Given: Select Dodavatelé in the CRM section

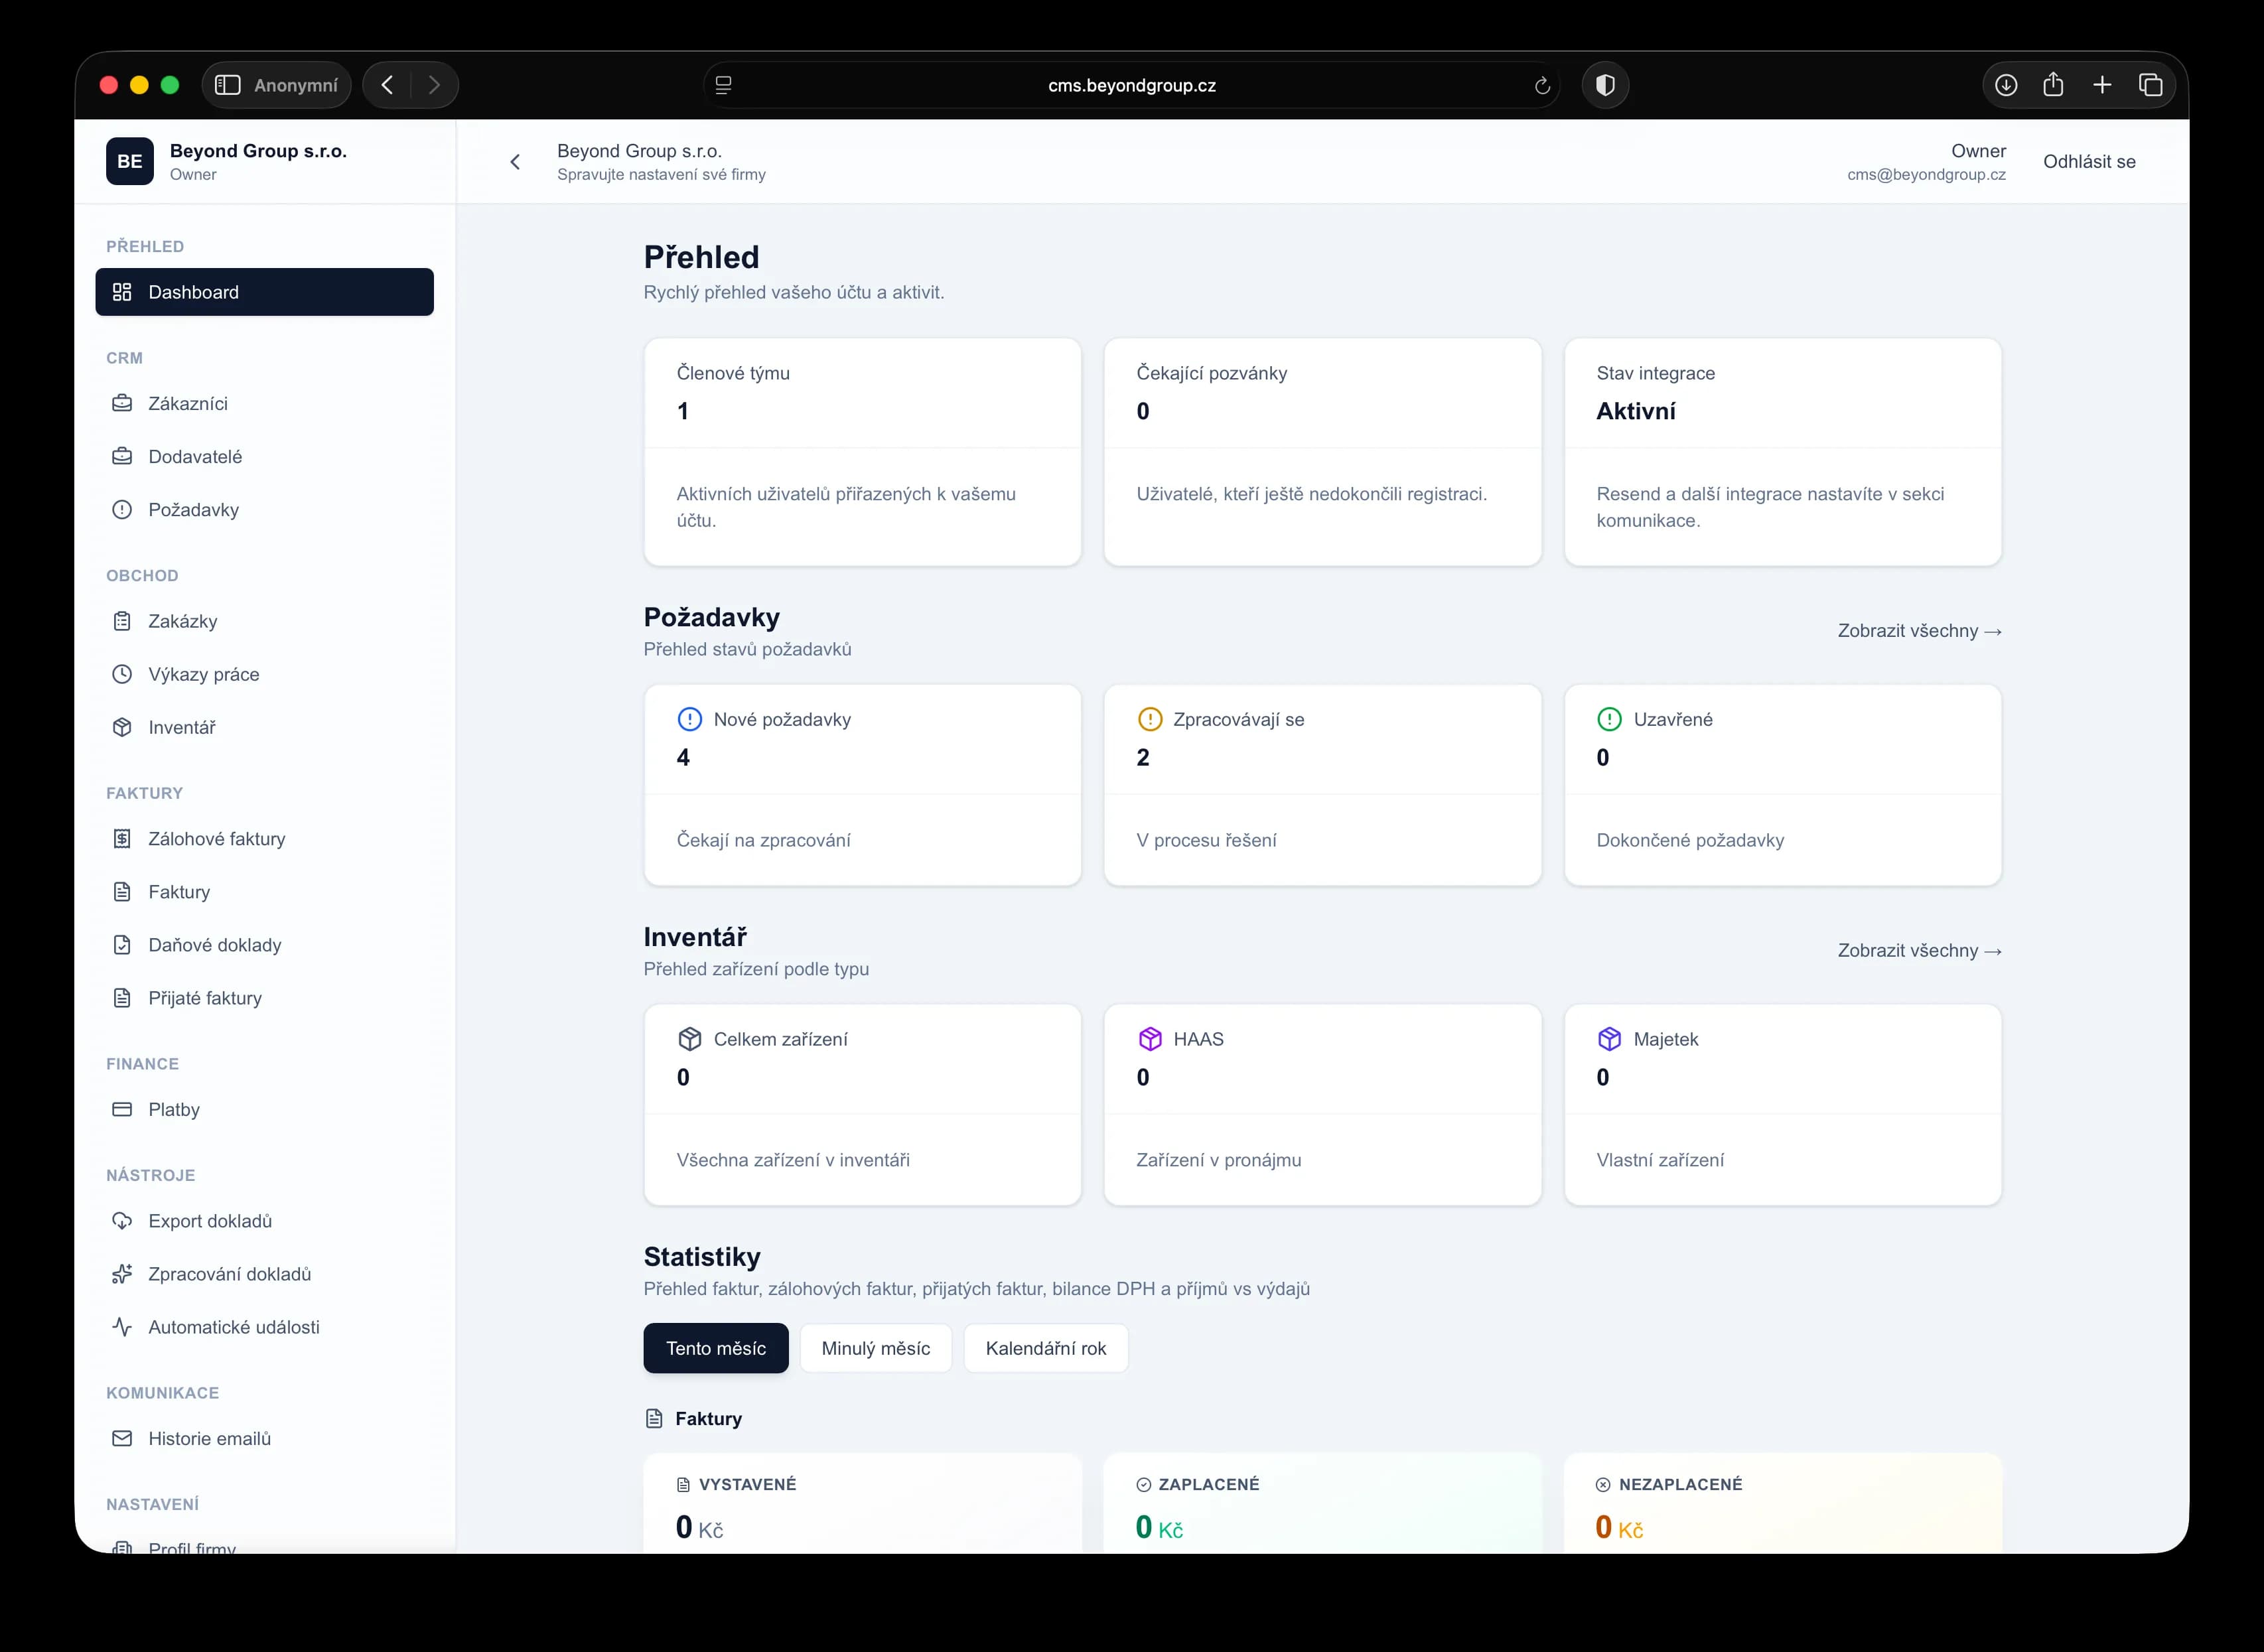Looking at the screenshot, I should coord(195,456).
